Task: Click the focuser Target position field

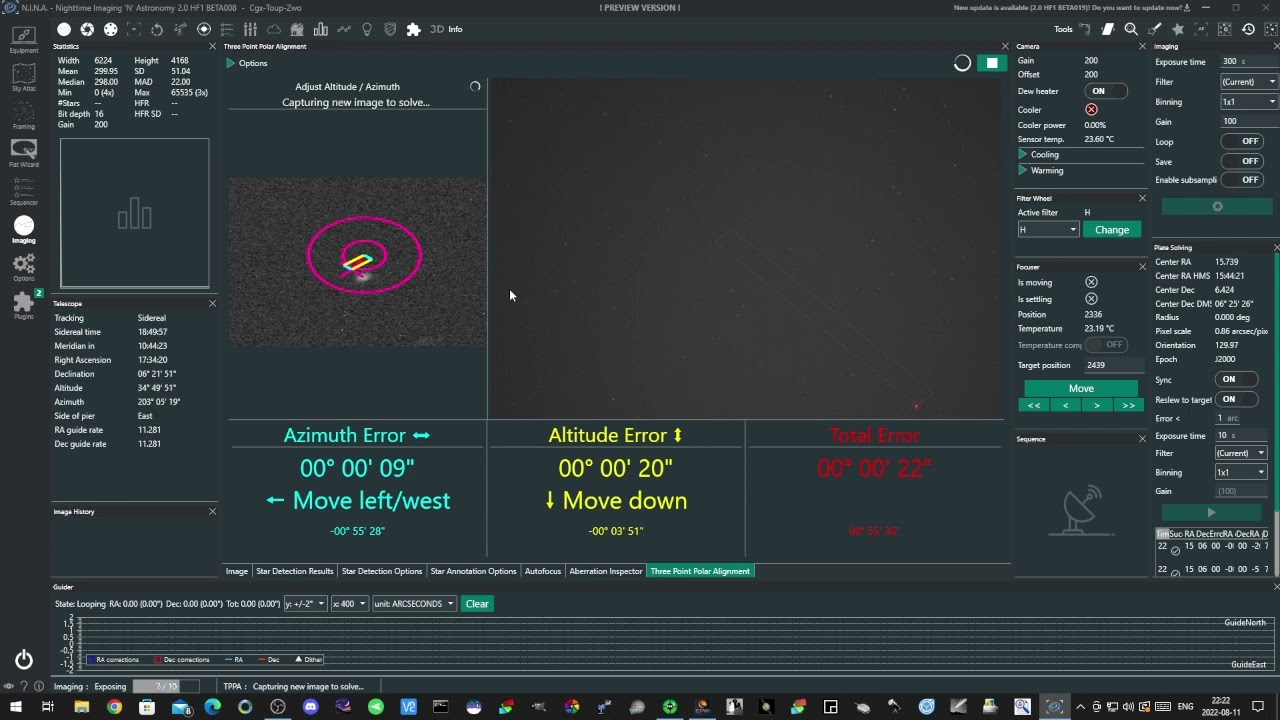Action: (1114, 365)
